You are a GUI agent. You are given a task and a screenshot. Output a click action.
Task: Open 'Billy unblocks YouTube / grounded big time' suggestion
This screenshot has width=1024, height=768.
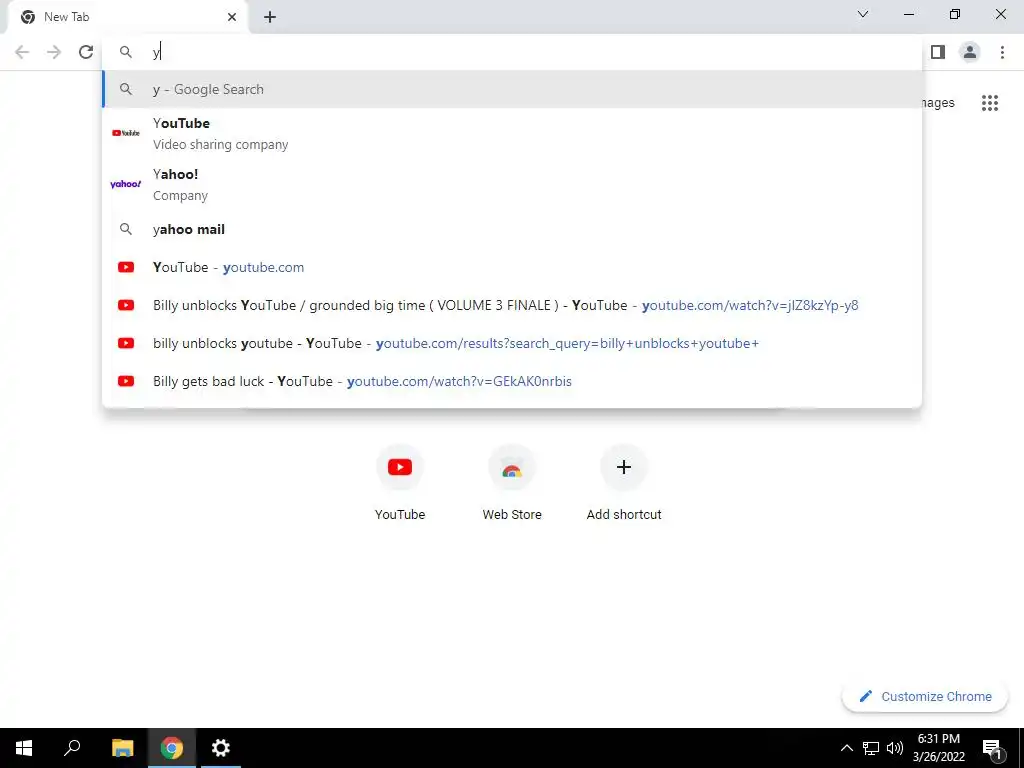point(512,305)
